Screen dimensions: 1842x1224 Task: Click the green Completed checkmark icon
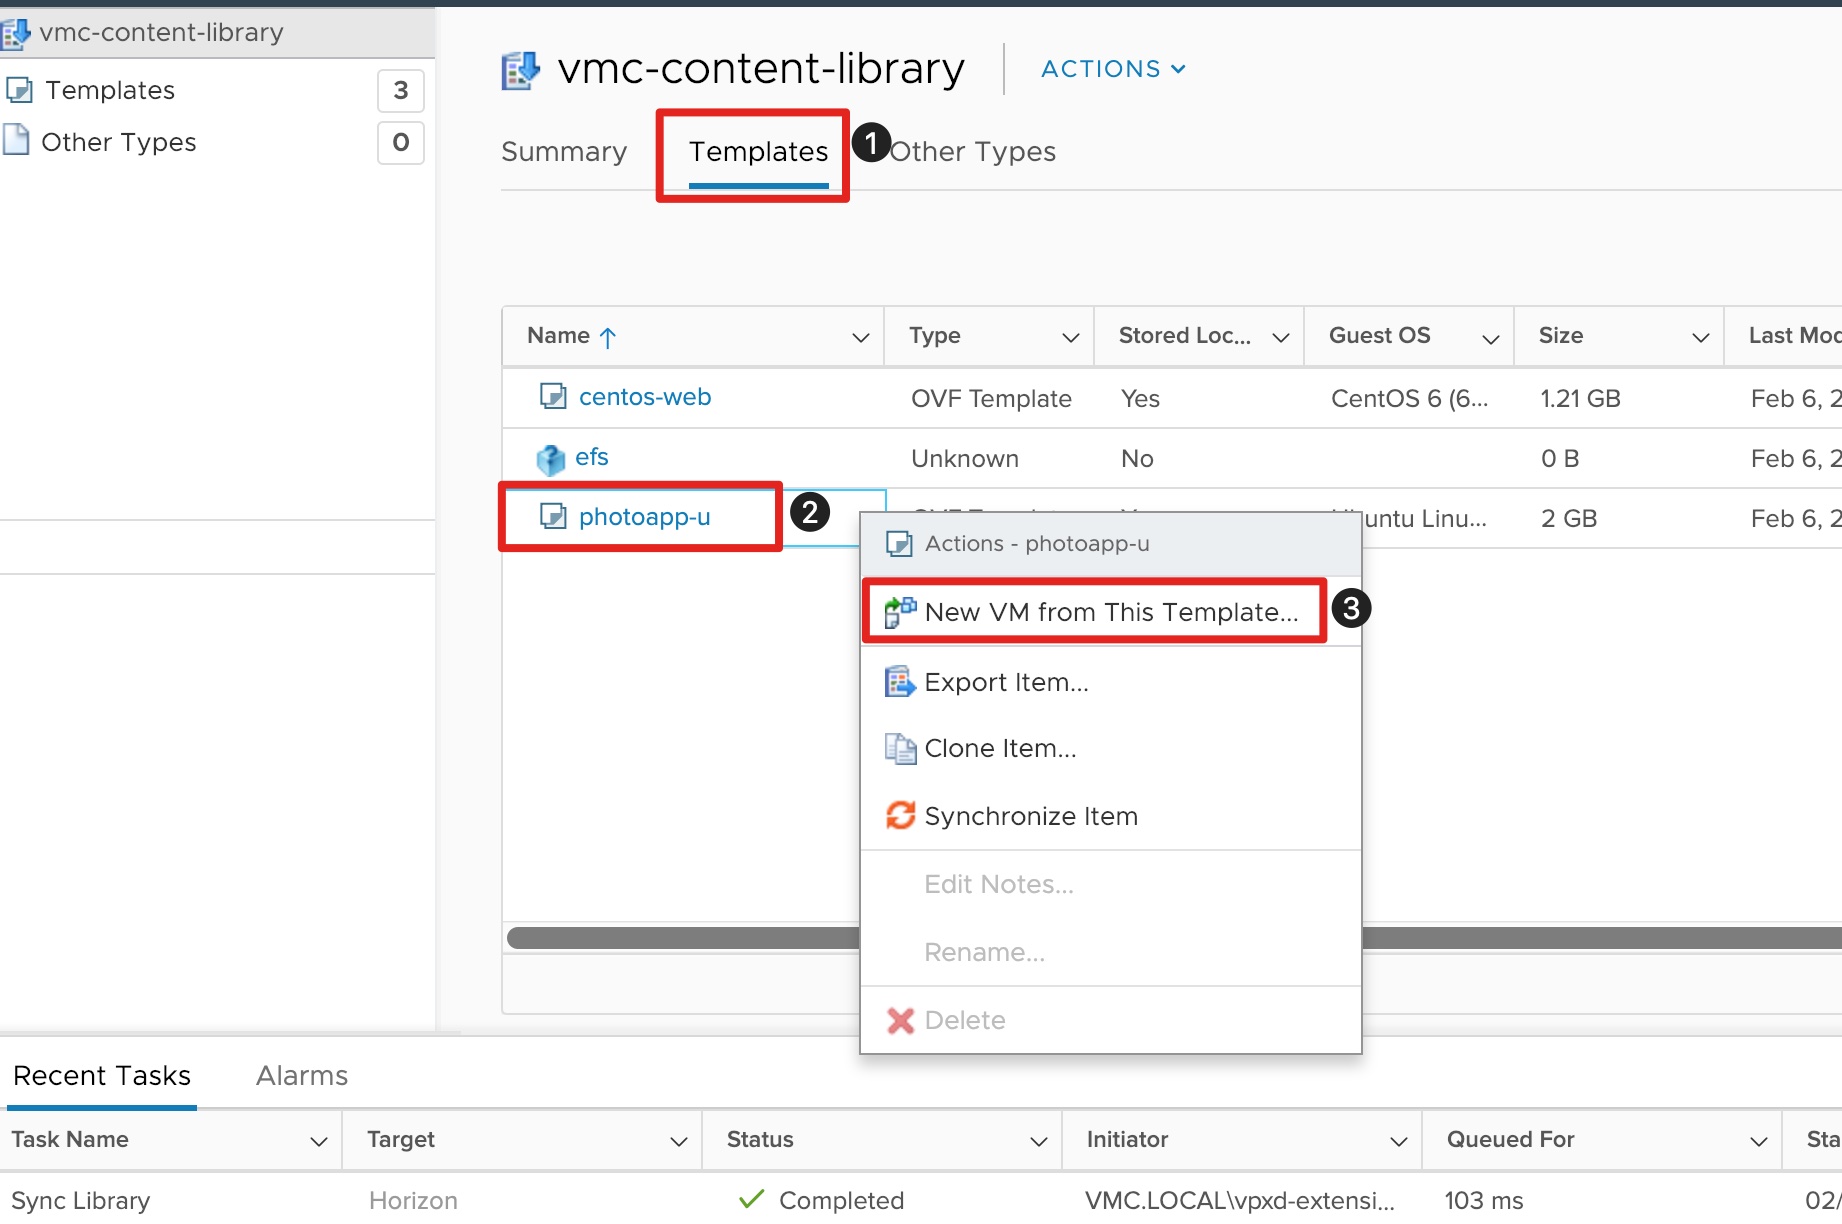tap(751, 1198)
